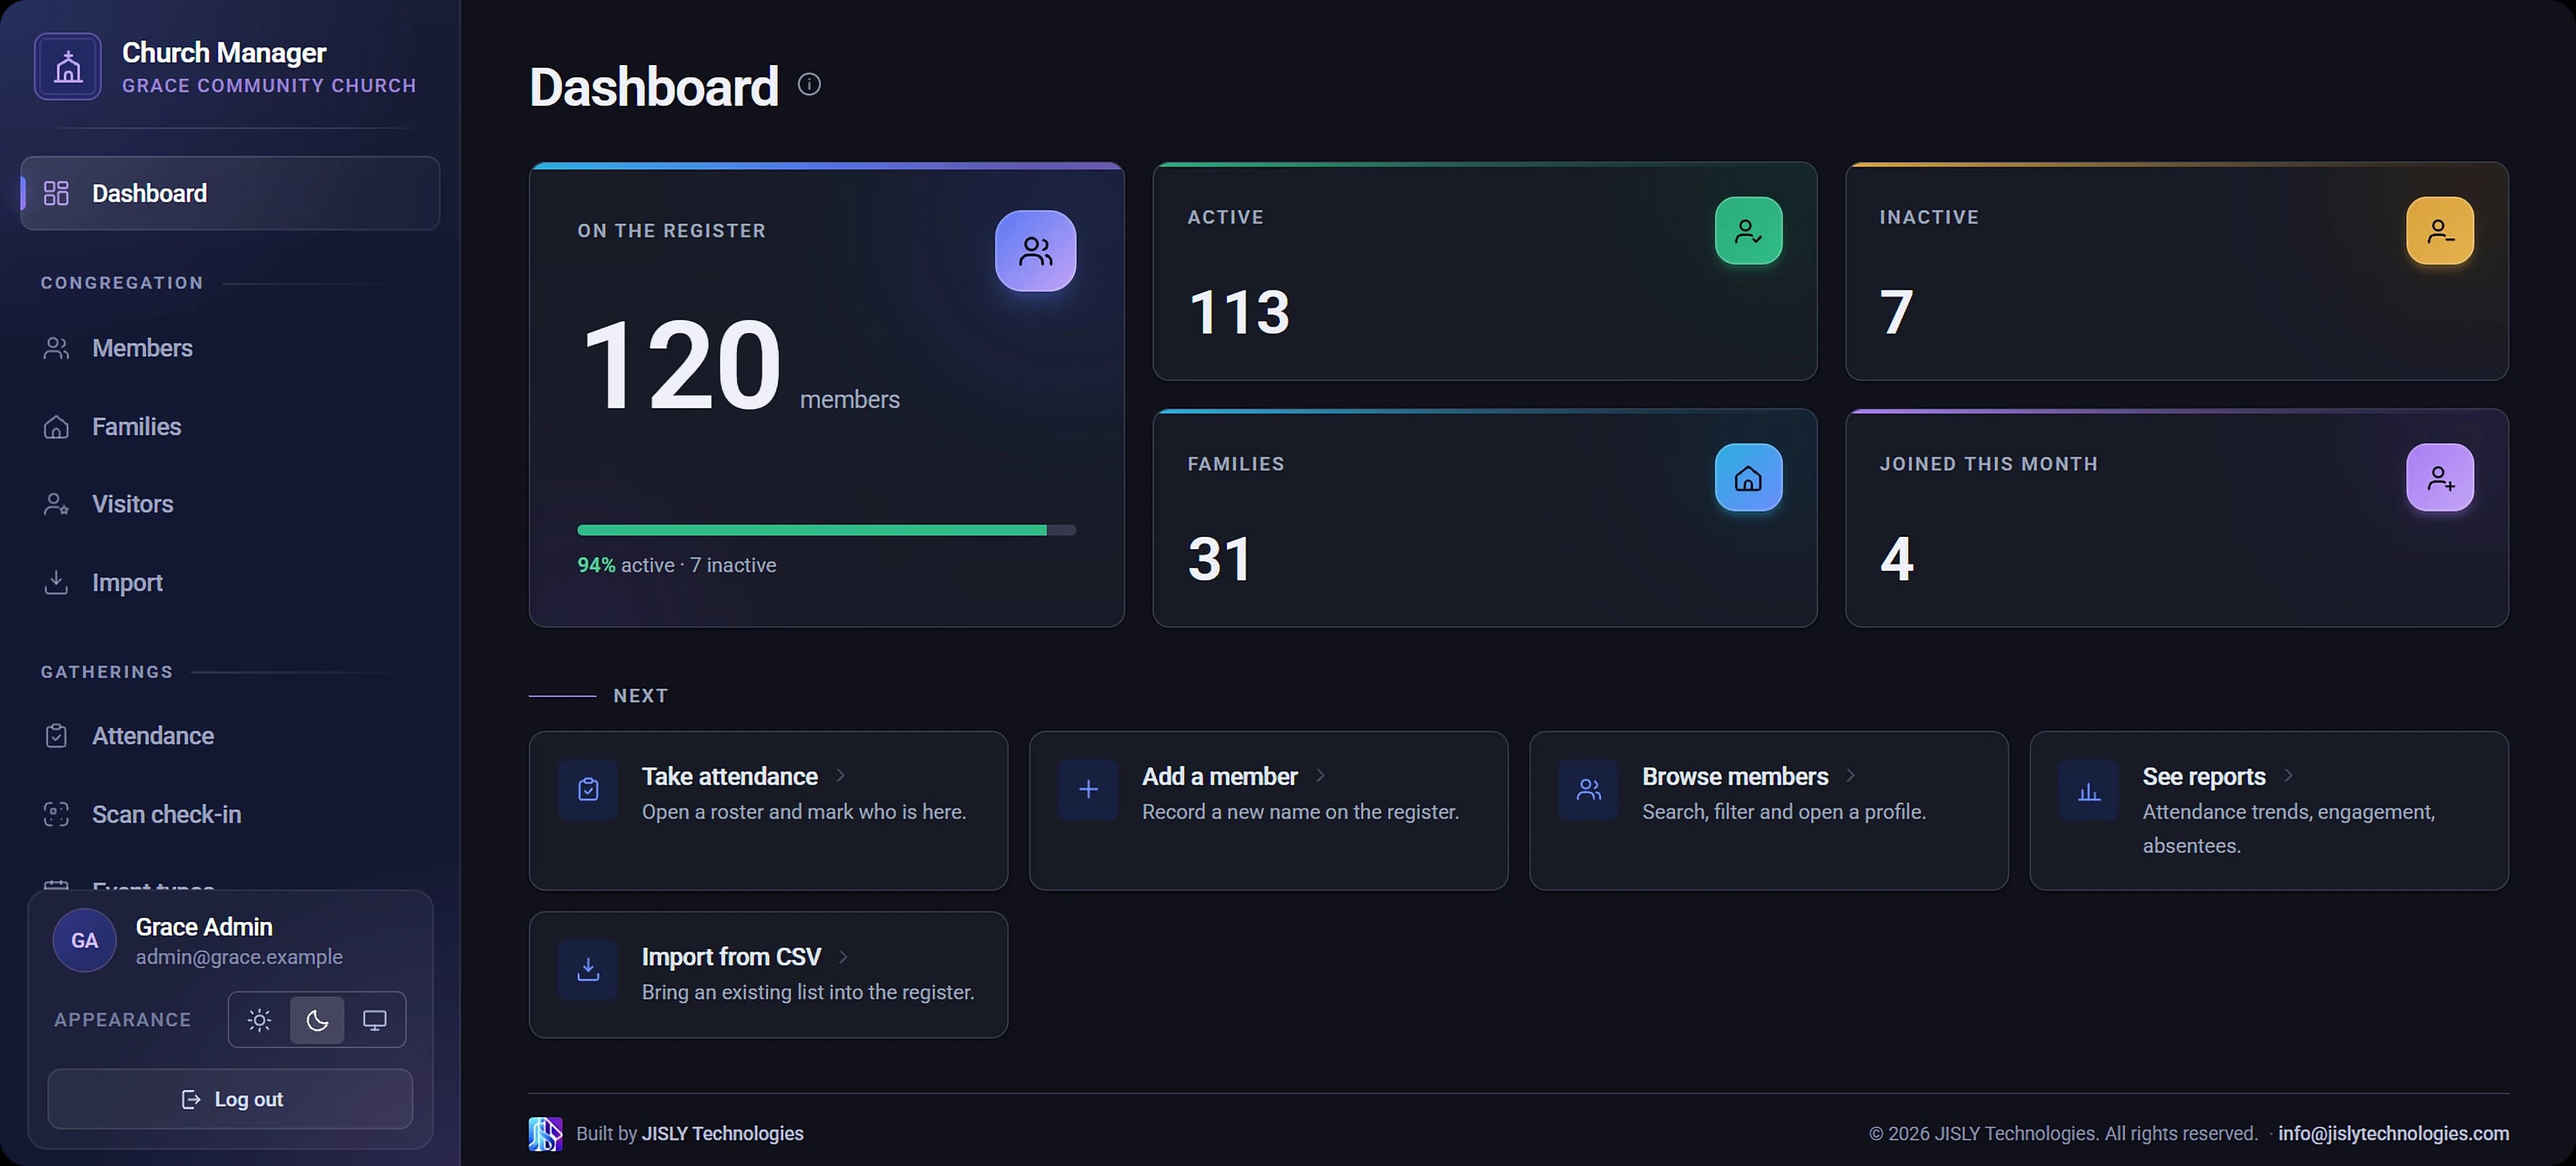Click the green Active members icon
Viewport: 2576px width, 1166px height.
point(1748,231)
